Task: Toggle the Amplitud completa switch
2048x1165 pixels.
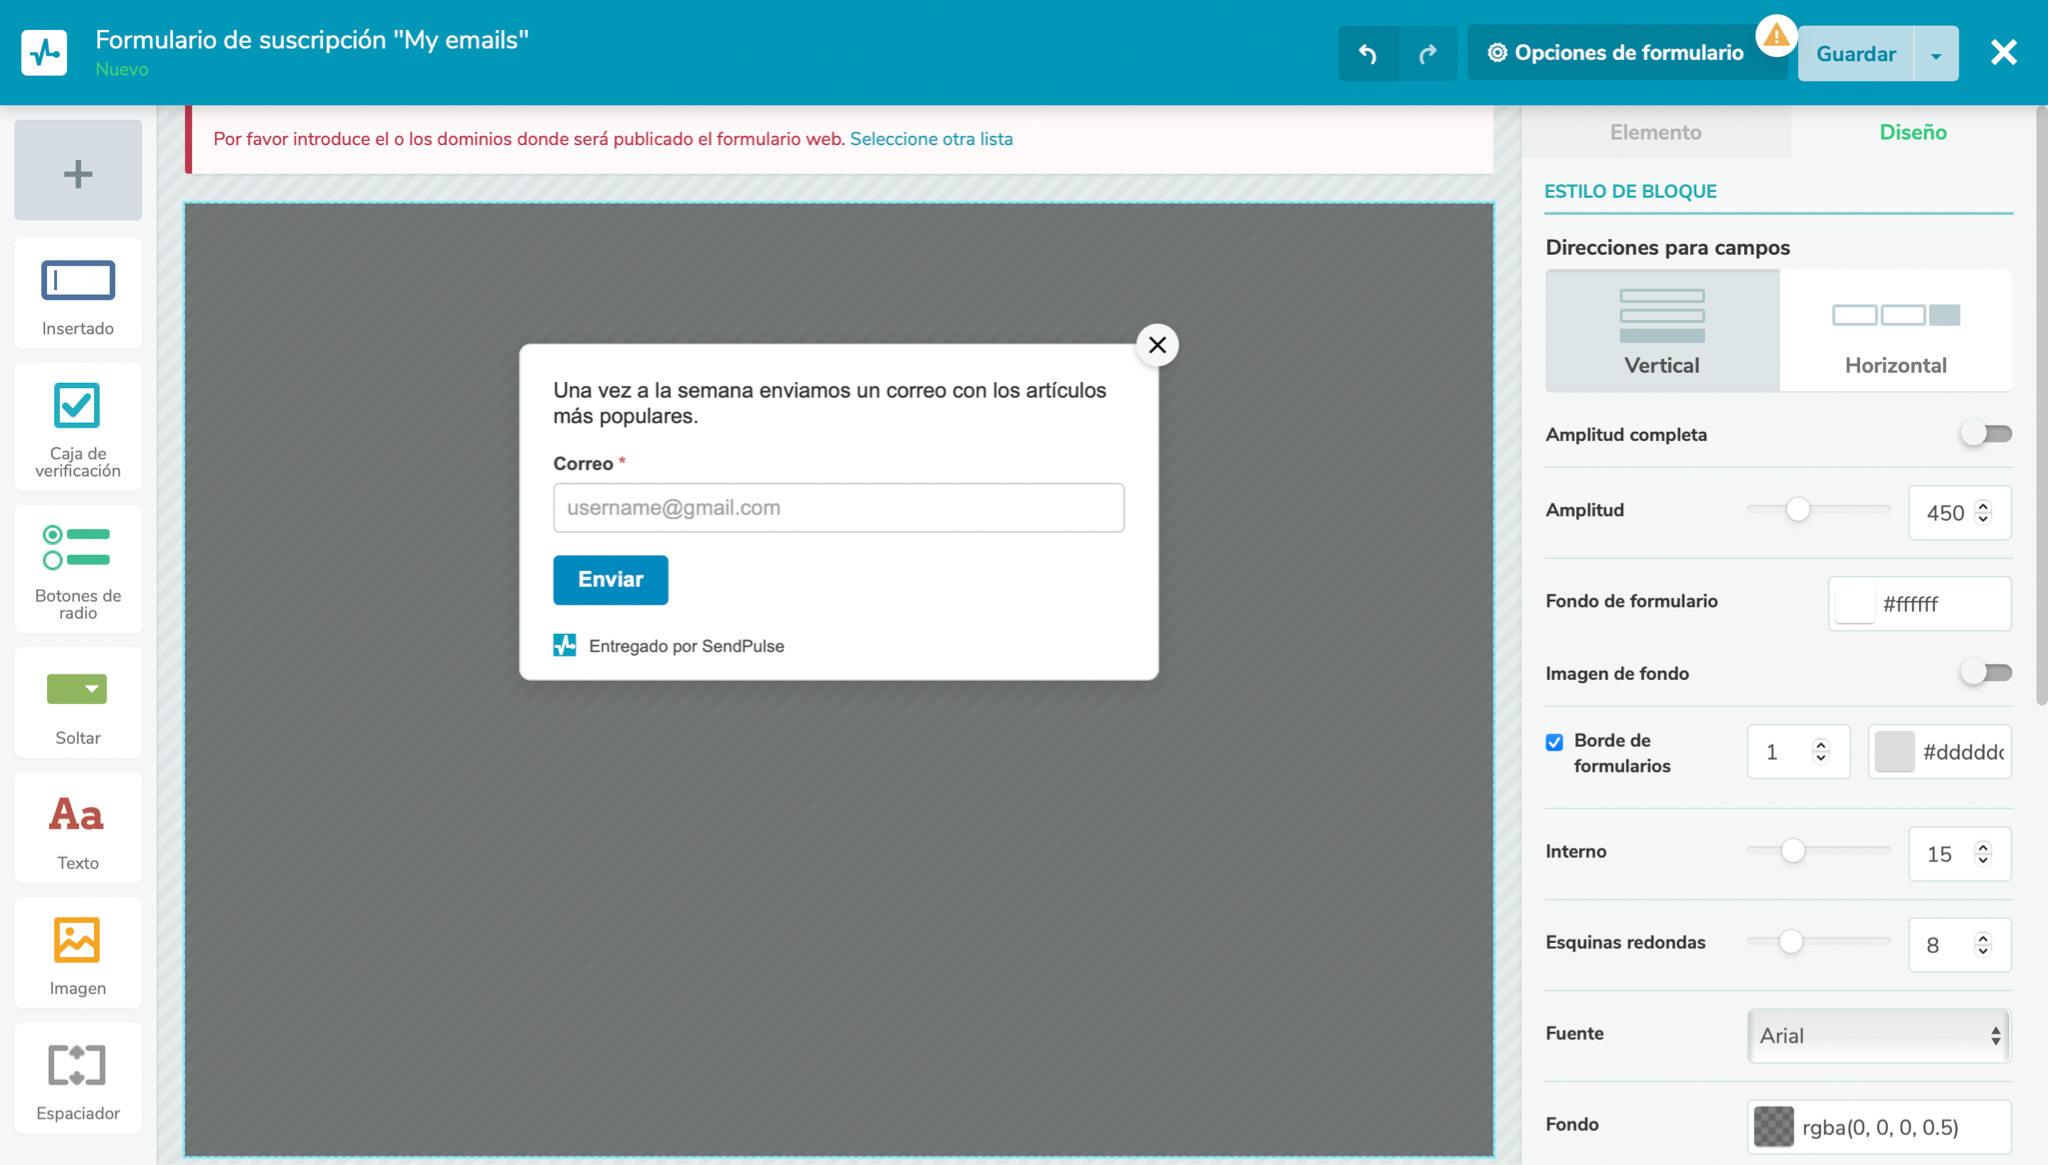Action: pos(1985,434)
